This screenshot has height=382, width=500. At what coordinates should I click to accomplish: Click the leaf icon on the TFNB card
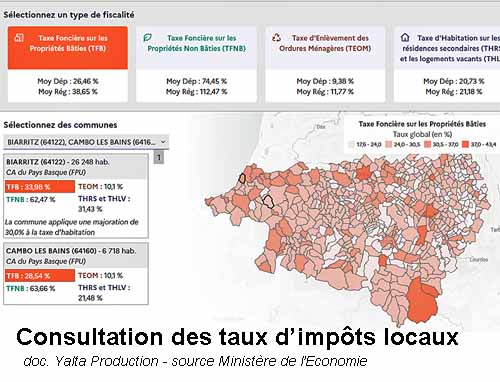pyautogui.click(x=147, y=38)
